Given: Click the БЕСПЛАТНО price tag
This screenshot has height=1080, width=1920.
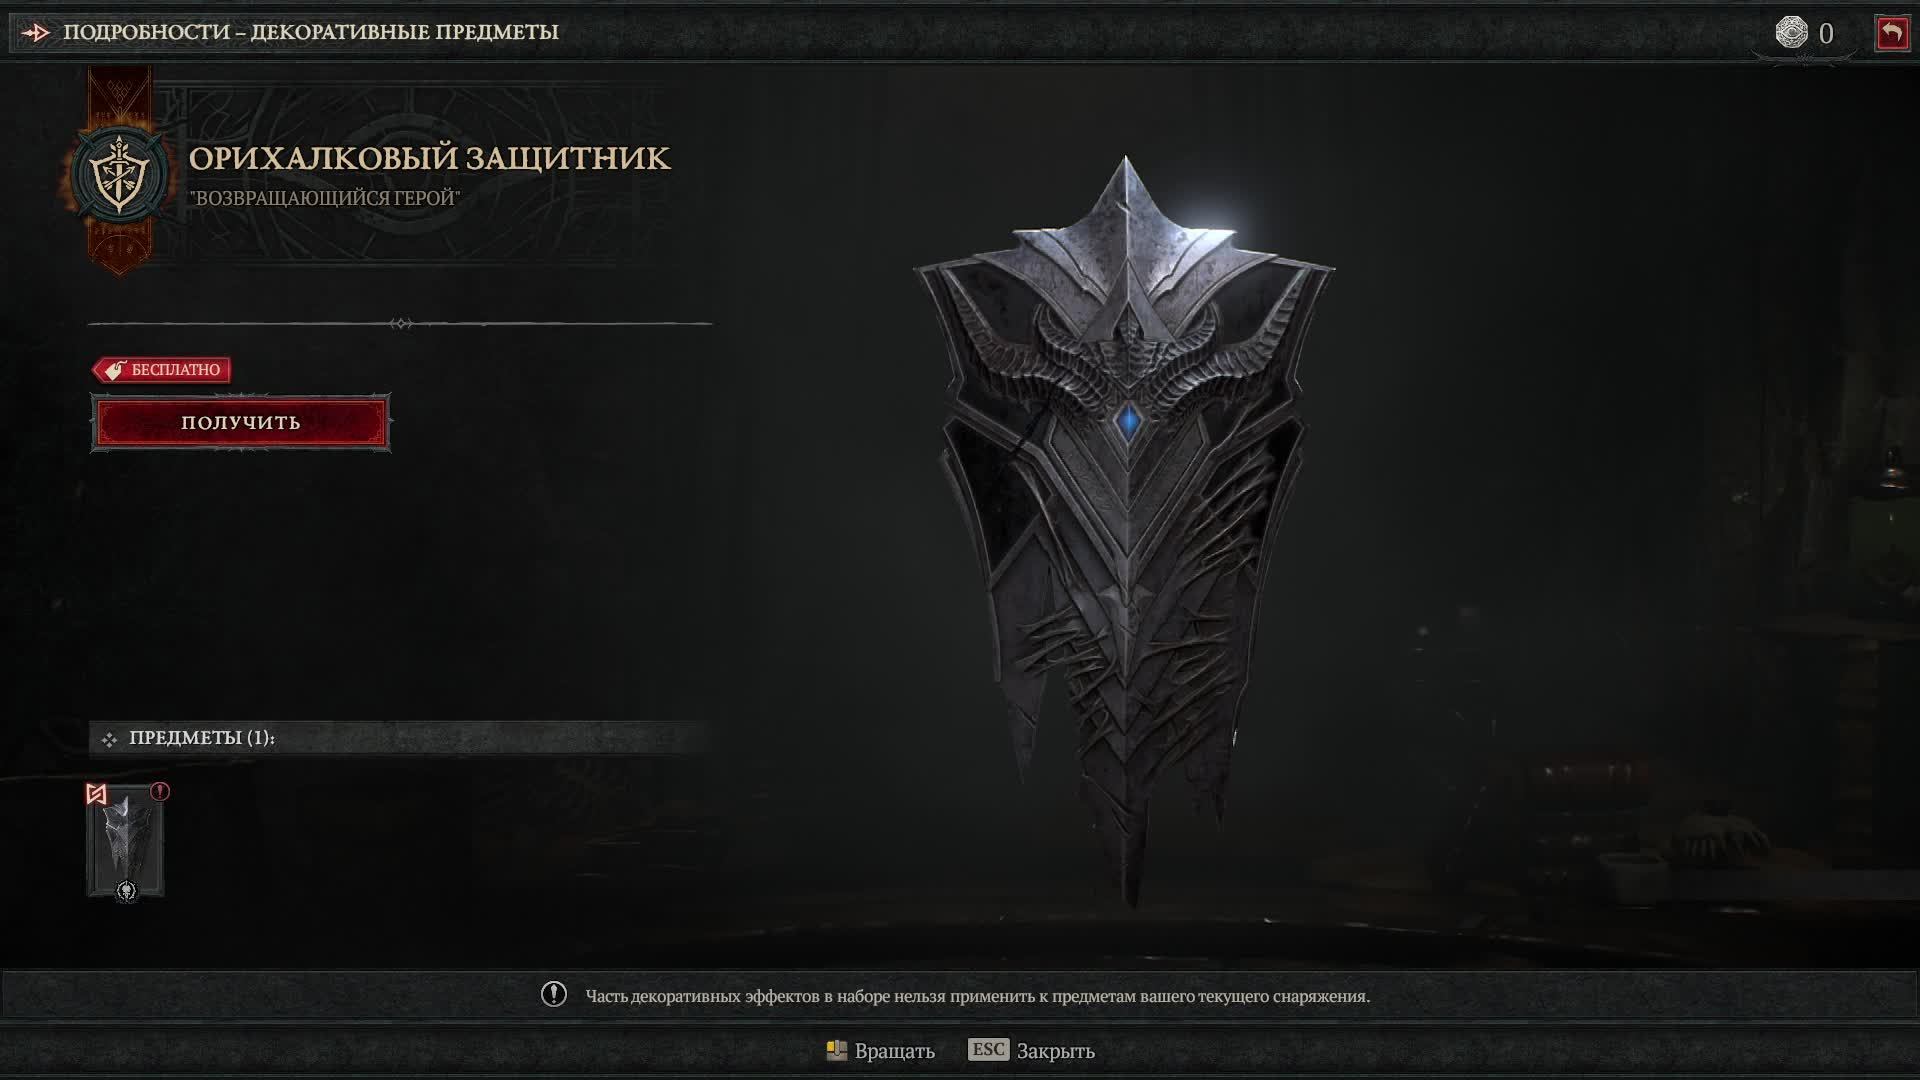Looking at the screenshot, I should 162,370.
